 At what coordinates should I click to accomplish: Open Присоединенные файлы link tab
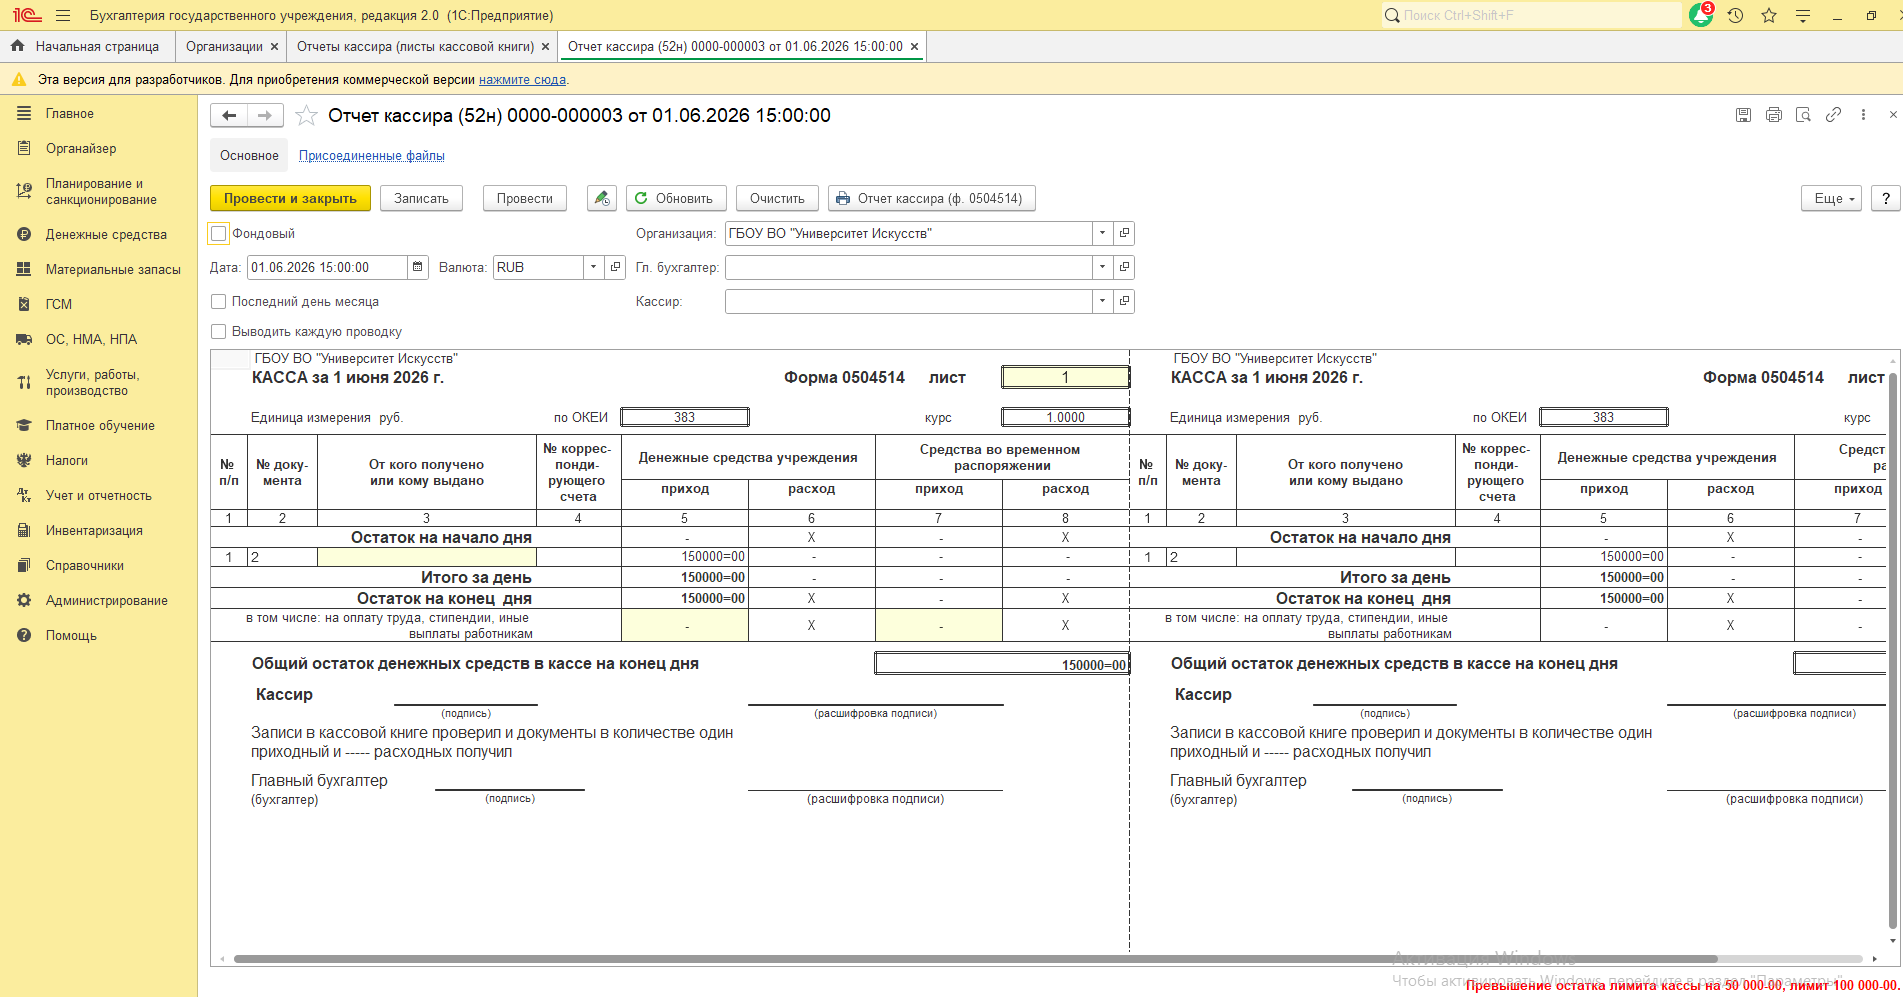372,156
